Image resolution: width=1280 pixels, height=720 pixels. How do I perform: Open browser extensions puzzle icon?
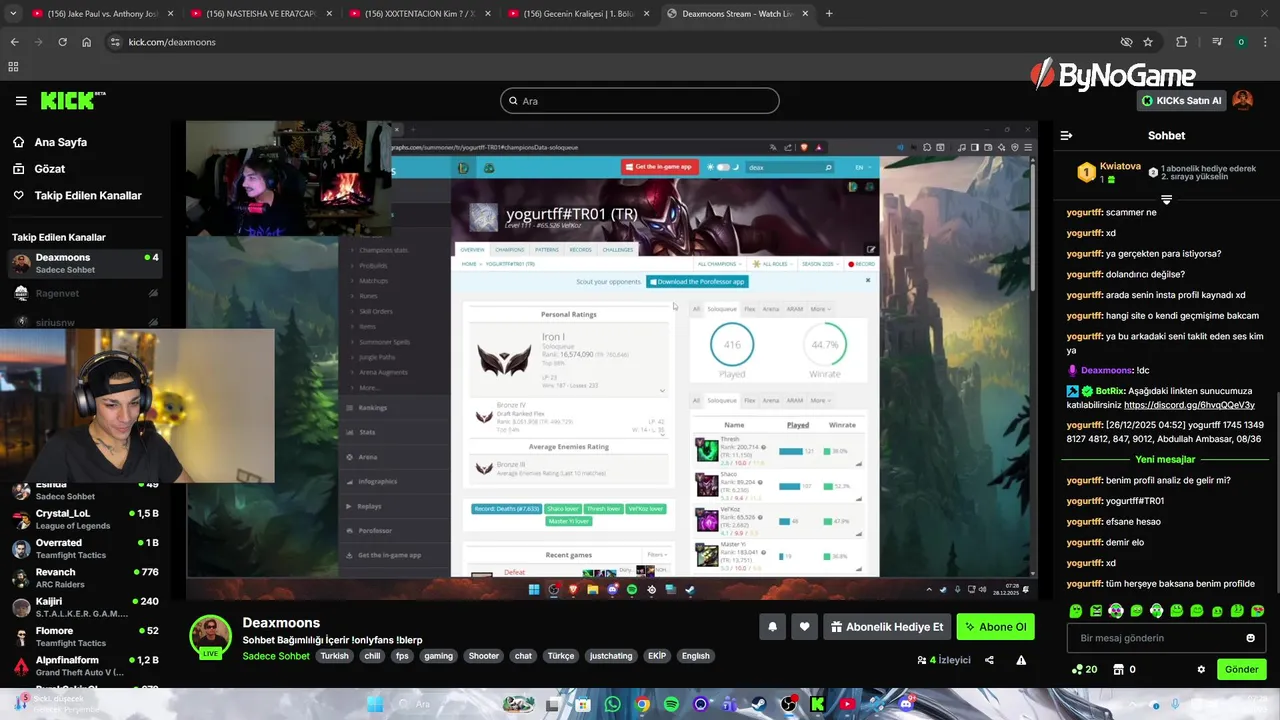click(1182, 42)
